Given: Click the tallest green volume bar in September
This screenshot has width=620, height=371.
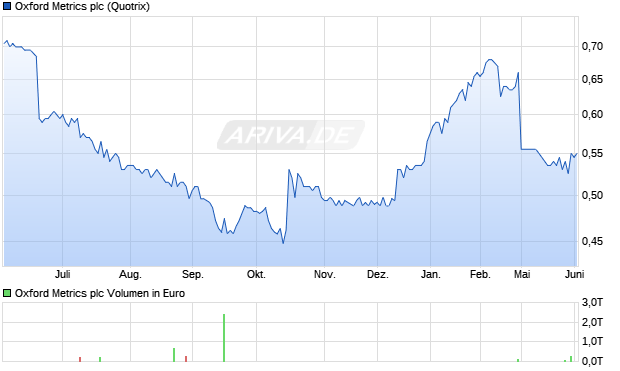Looking at the screenshot, I should [224, 338].
